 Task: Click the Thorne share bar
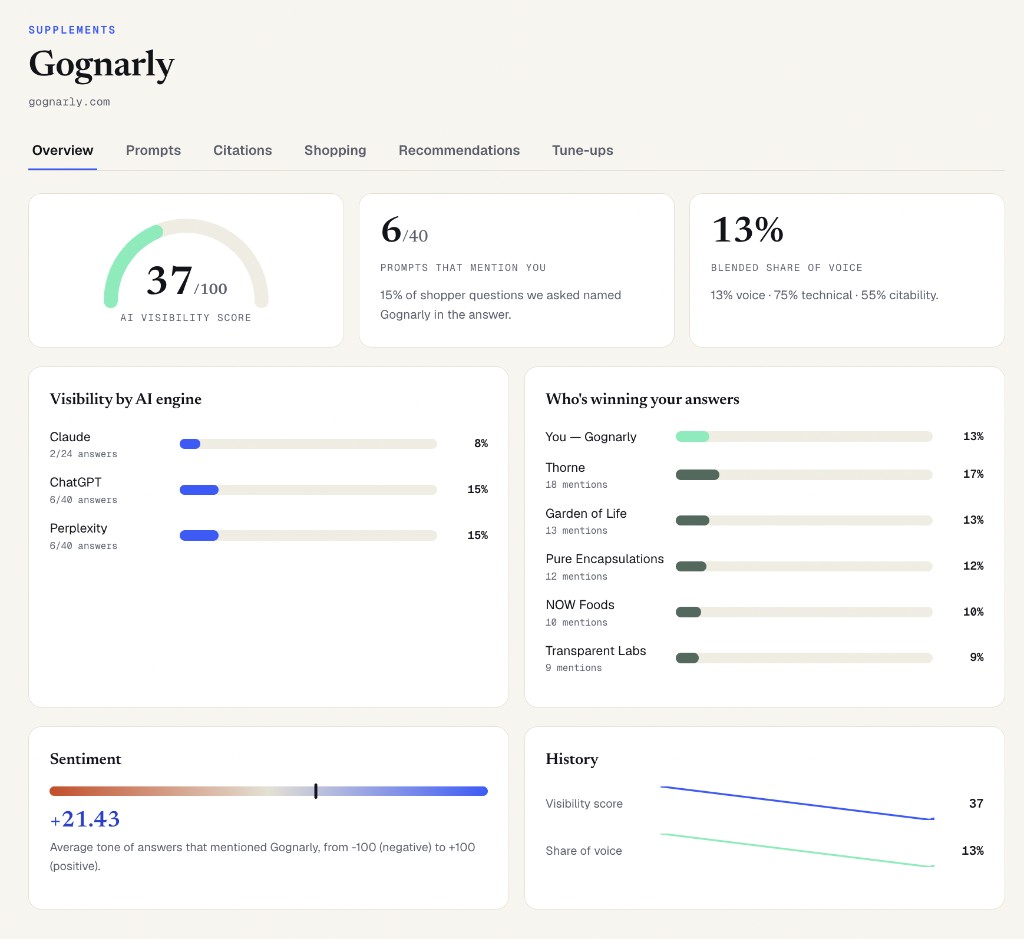click(804, 475)
